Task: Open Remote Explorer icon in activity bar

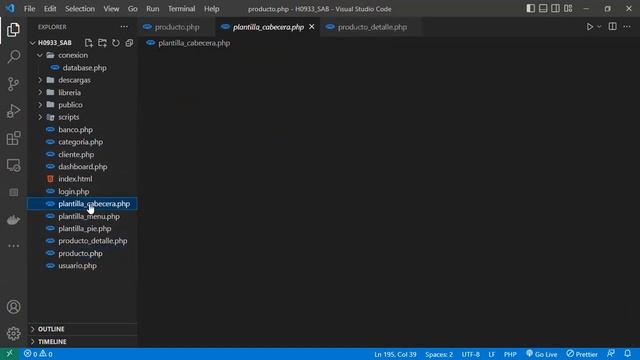Action: click(x=13, y=165)
